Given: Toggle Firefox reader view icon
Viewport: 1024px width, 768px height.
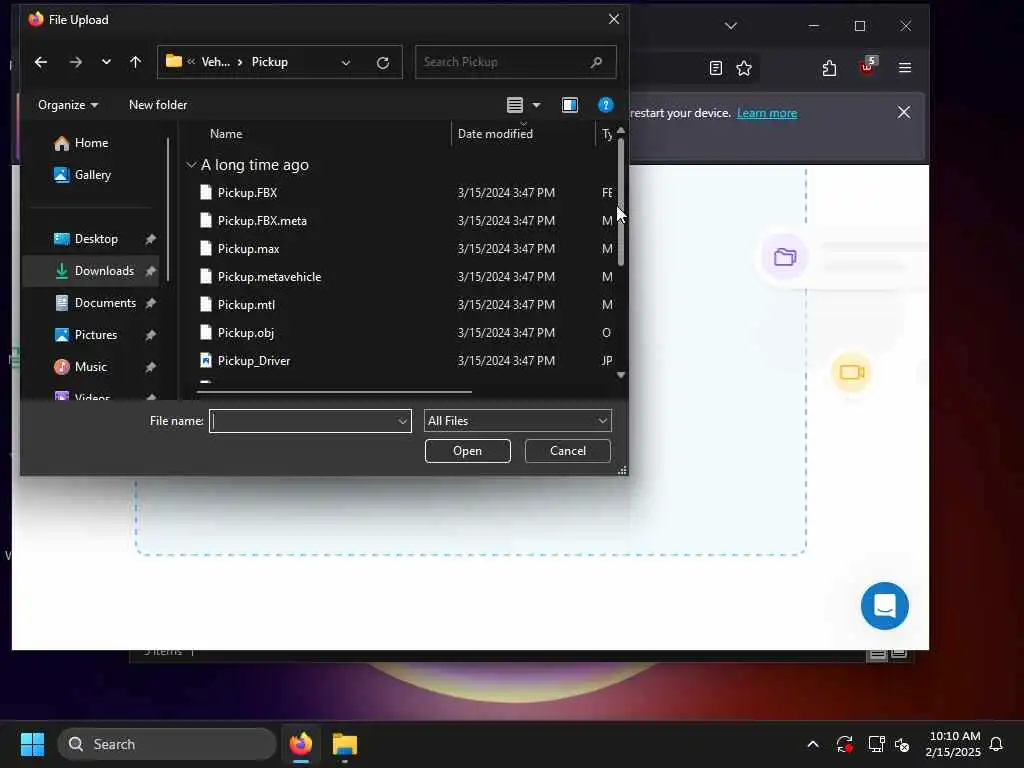Looking at the screenshot, I should [716, 68].
